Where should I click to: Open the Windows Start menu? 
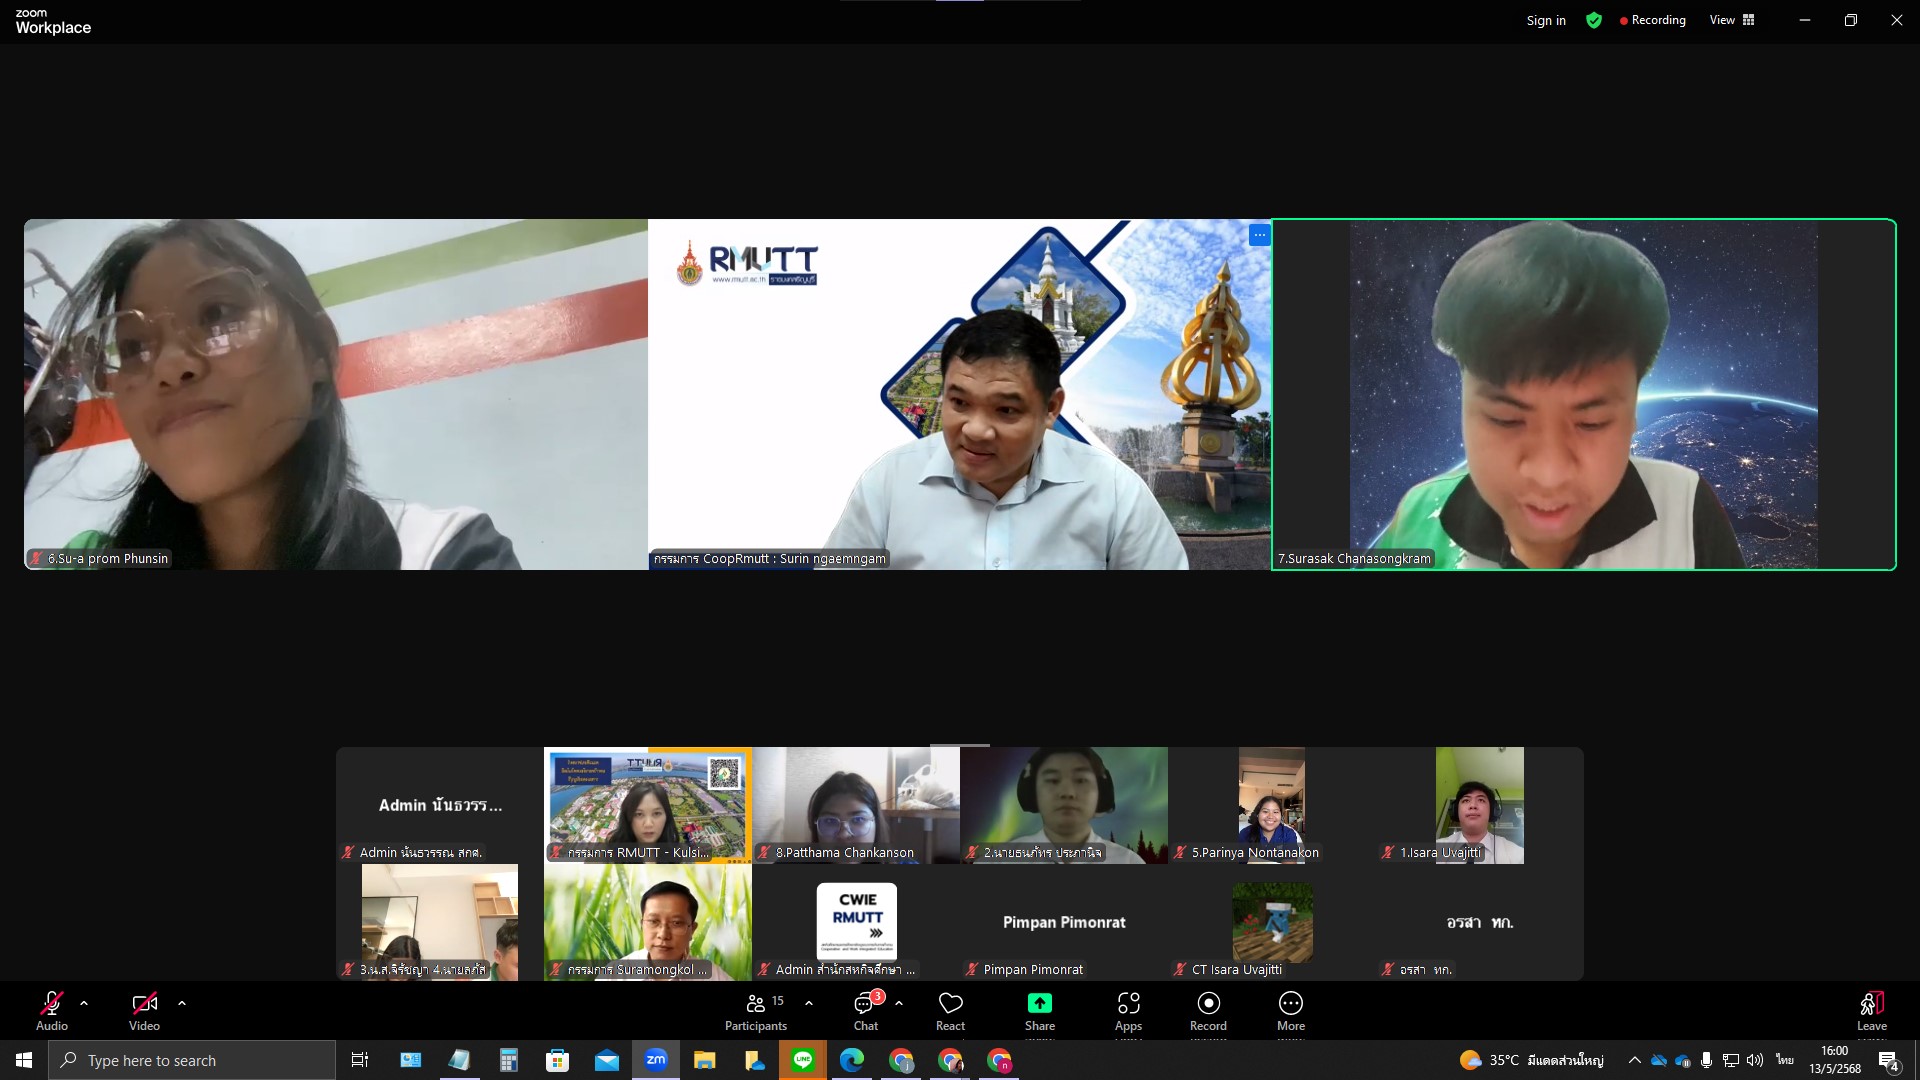coord(24,1060)
